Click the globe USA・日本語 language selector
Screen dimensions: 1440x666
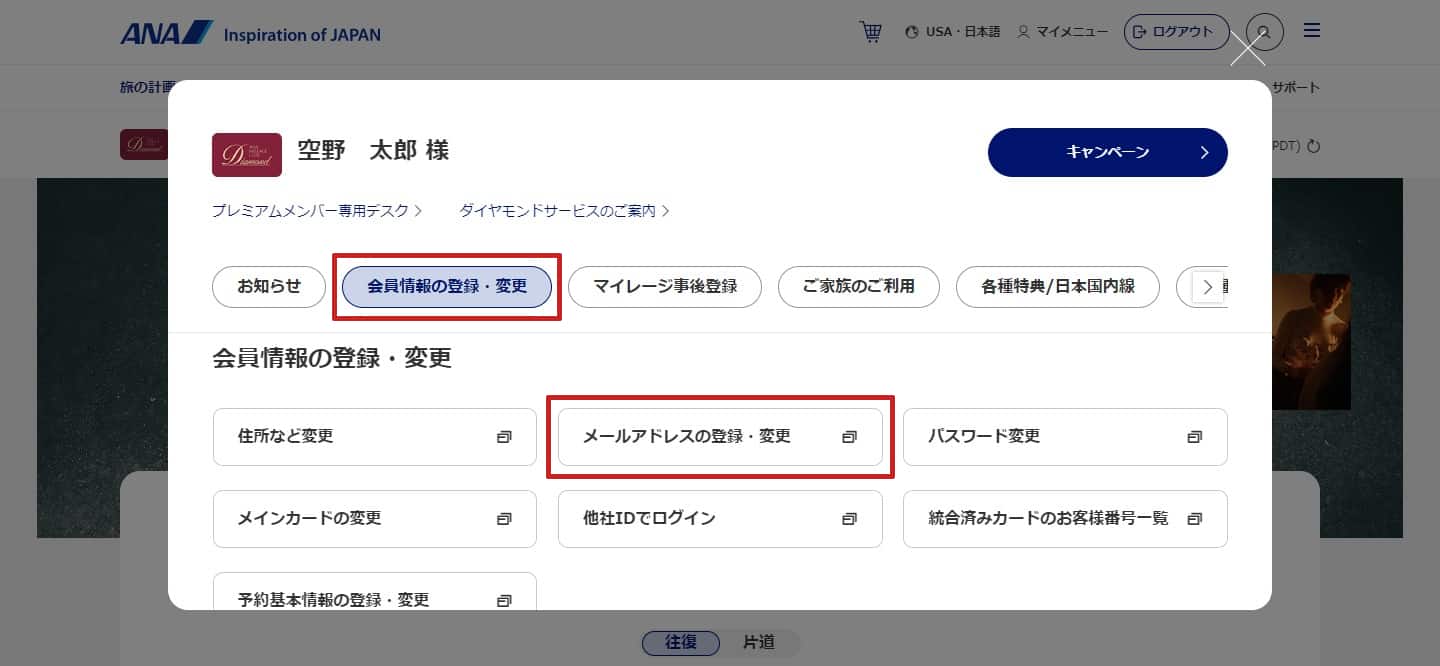click(952, 32)
